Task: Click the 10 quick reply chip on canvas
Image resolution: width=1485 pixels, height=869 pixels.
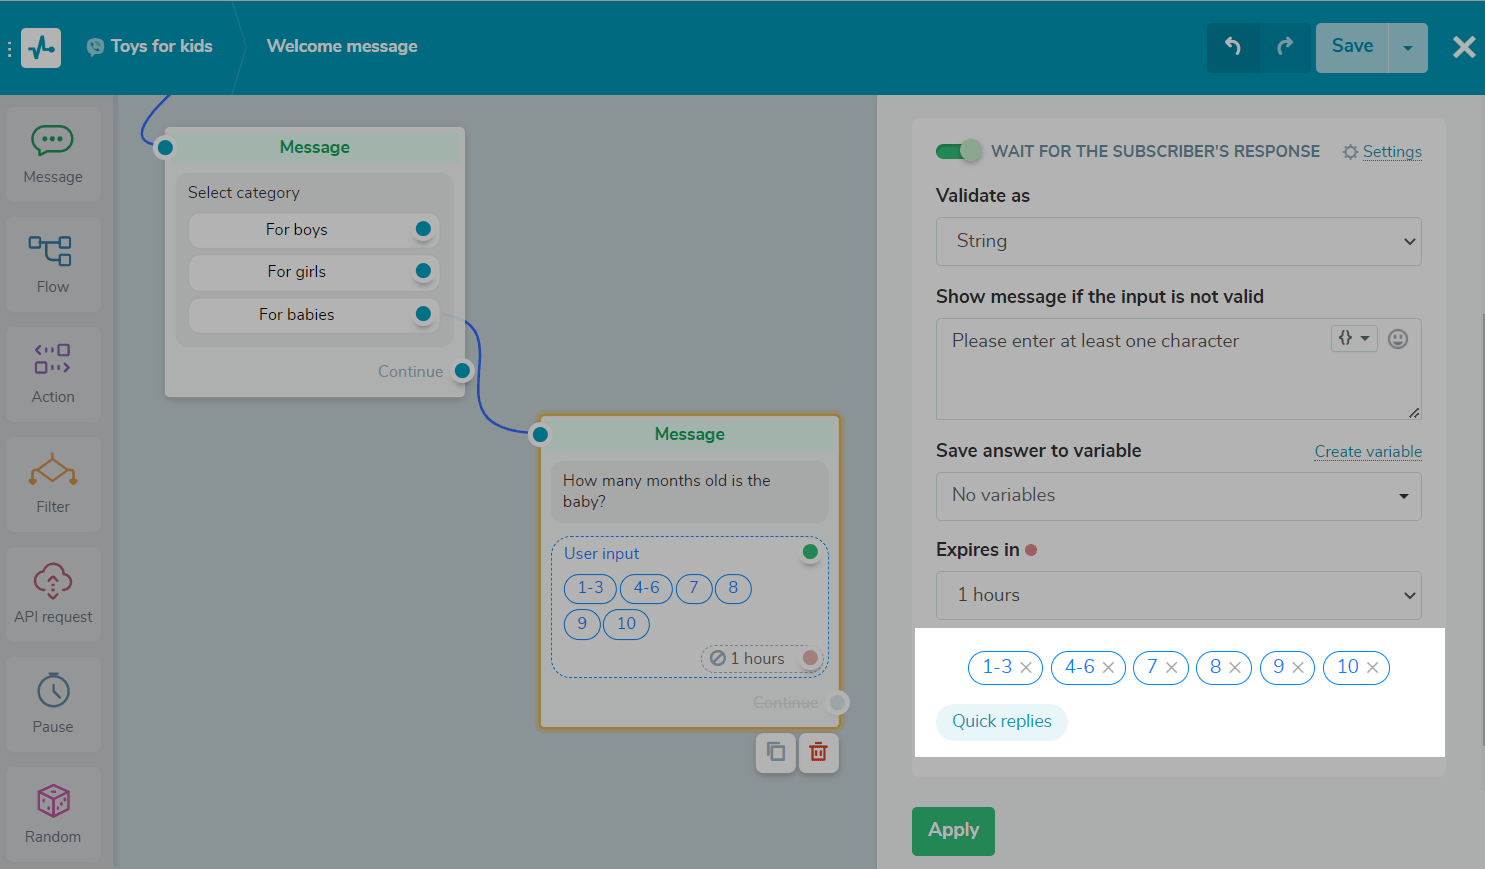Action: (626, 624)
